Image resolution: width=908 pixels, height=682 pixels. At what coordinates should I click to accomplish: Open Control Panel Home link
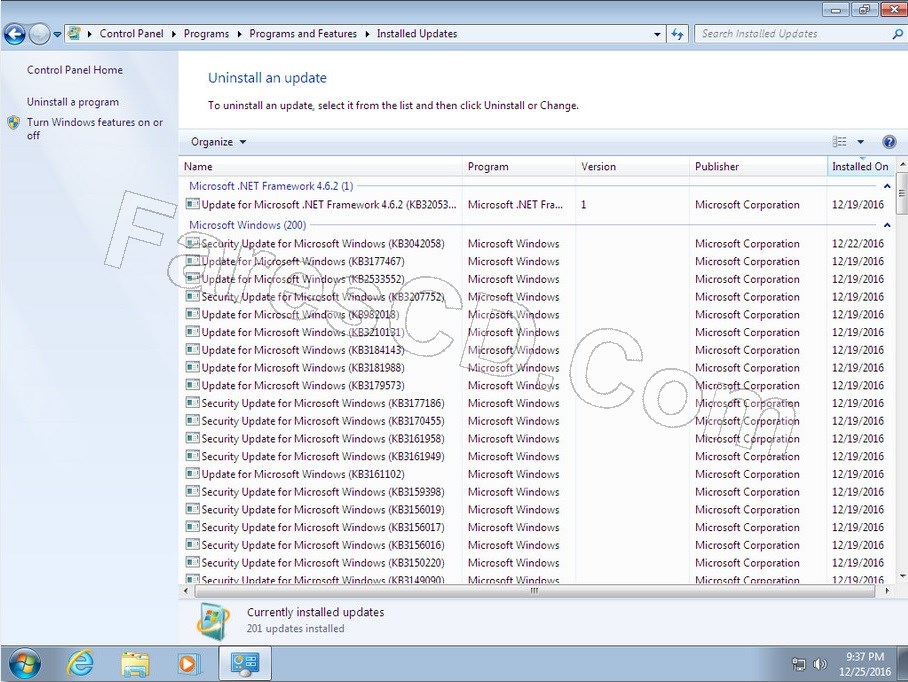pyautogui.click(x=75, y=70)
